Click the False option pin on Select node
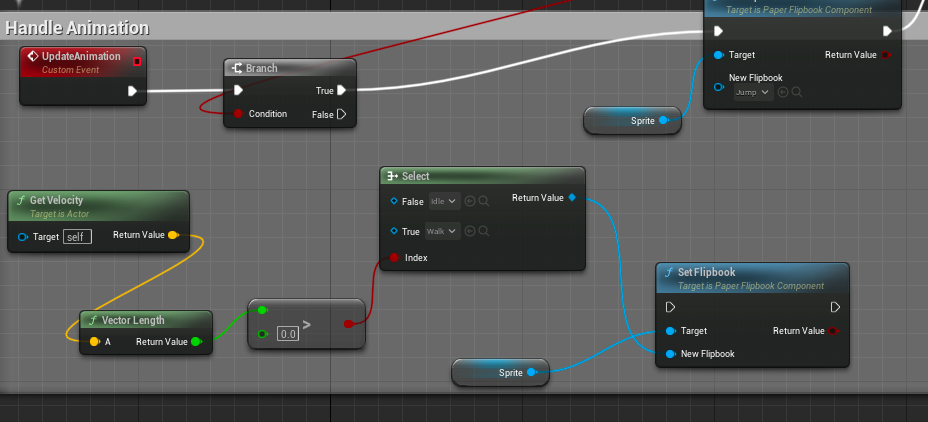This screenshot has height=422, width=928. coord(394,201)
